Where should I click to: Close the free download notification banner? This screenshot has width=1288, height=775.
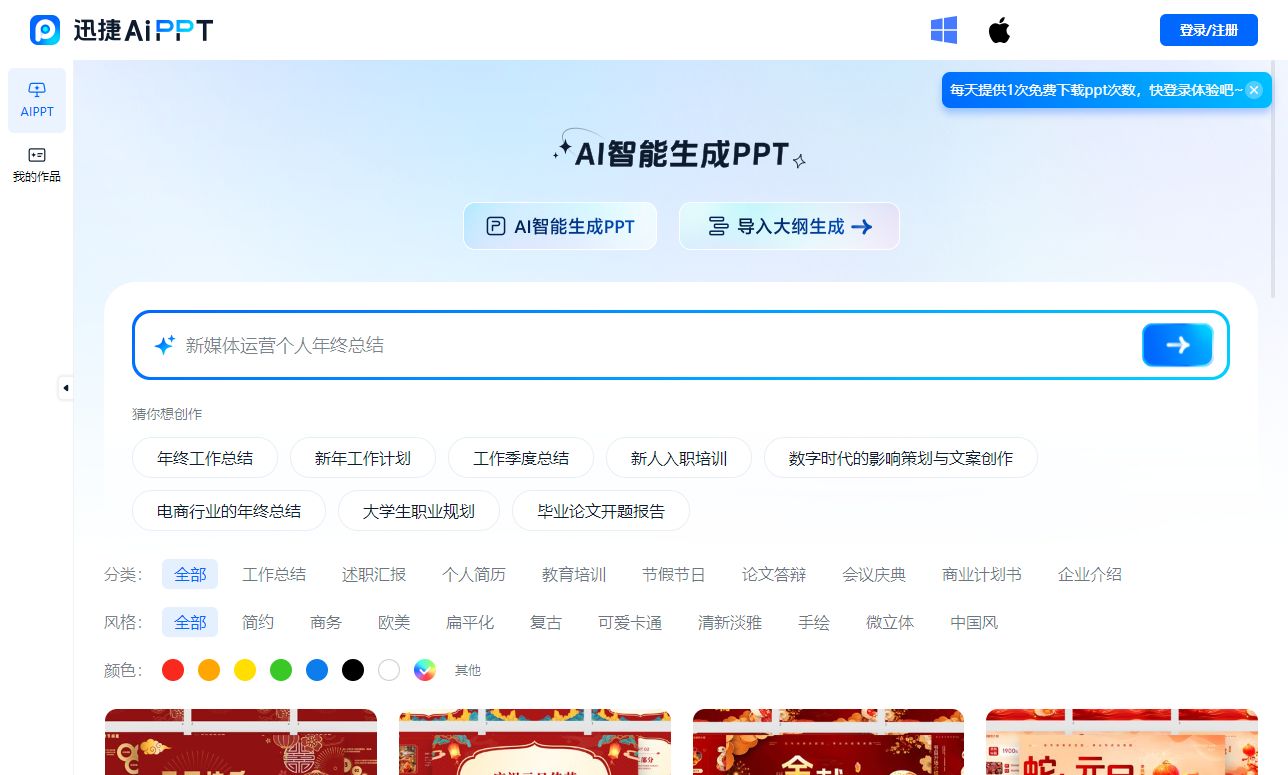point(1254,90)
